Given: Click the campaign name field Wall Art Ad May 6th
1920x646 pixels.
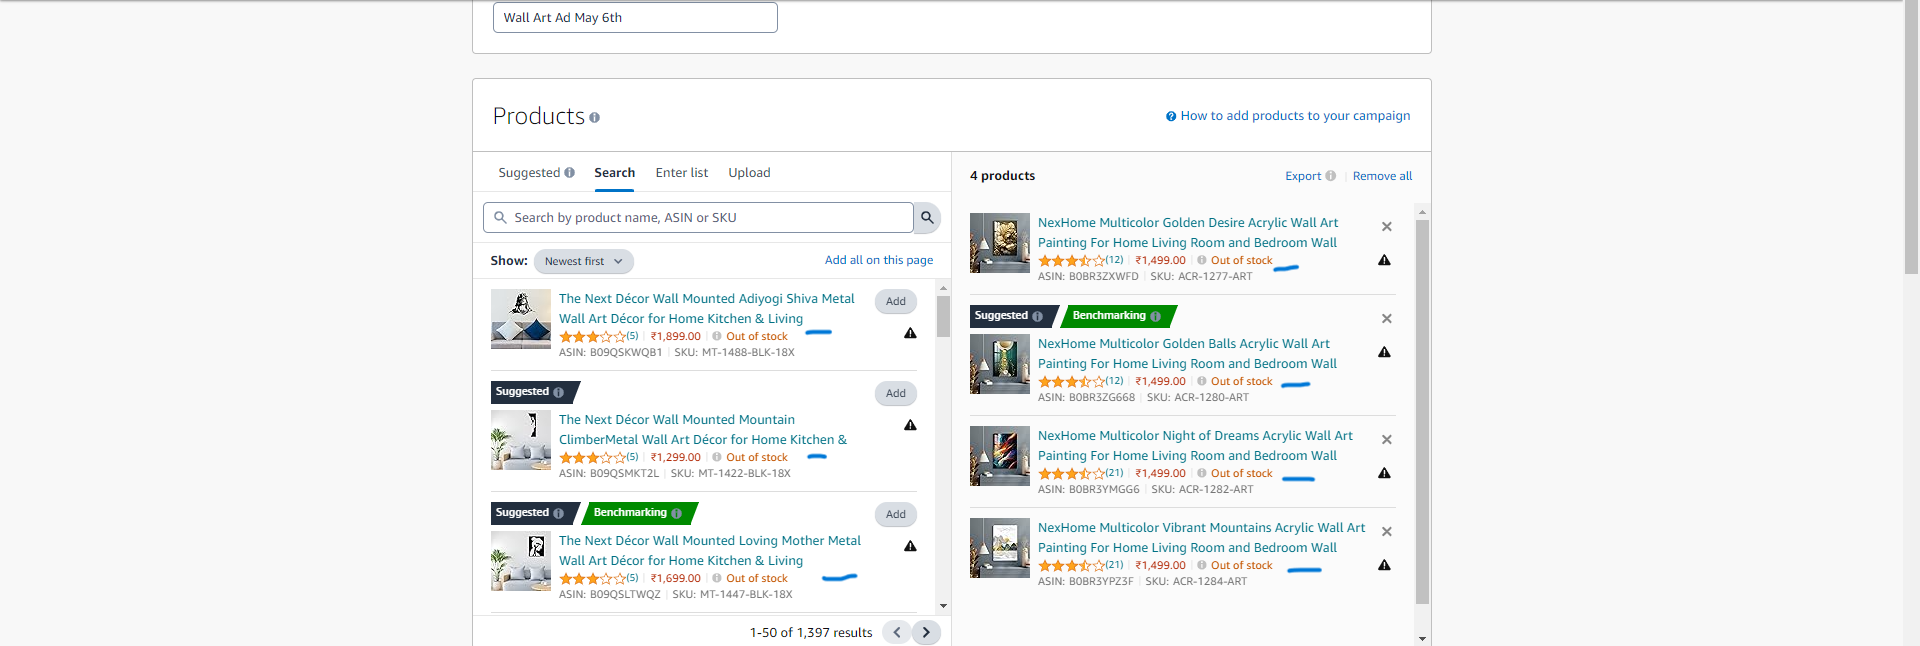Looking at the screenshot, I should coord(635,17).
